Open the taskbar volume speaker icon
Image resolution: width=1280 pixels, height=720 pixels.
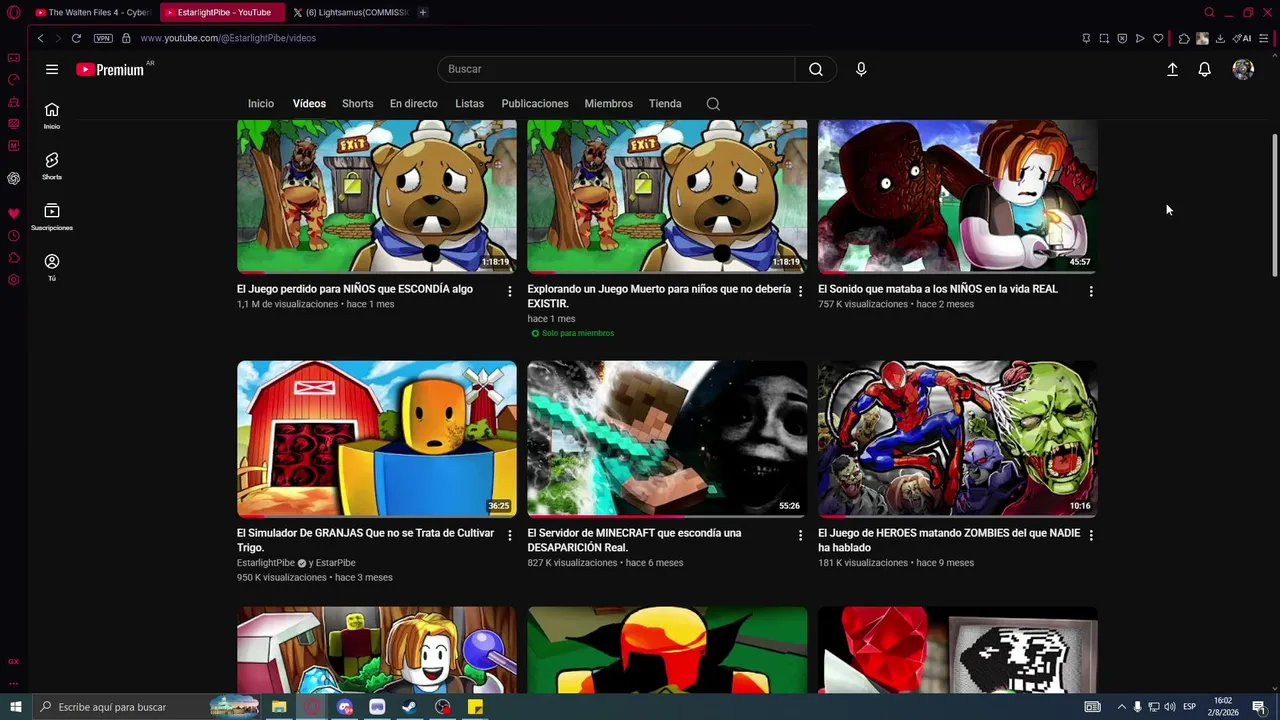pos(1170,707)
